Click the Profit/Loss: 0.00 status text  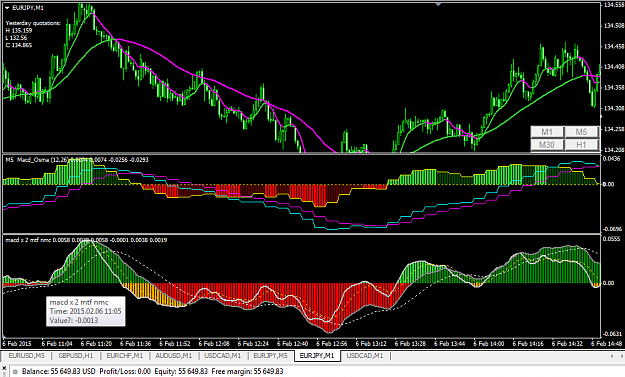(x=125, y=371)
